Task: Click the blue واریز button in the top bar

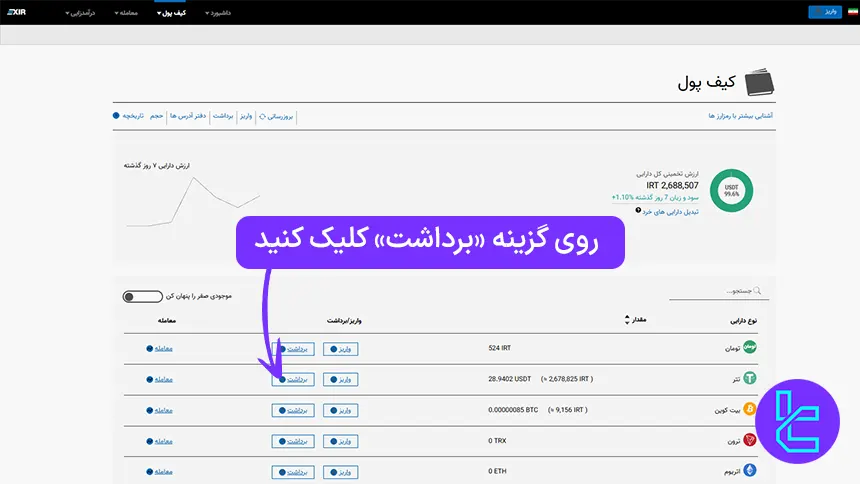Action: 825,12
